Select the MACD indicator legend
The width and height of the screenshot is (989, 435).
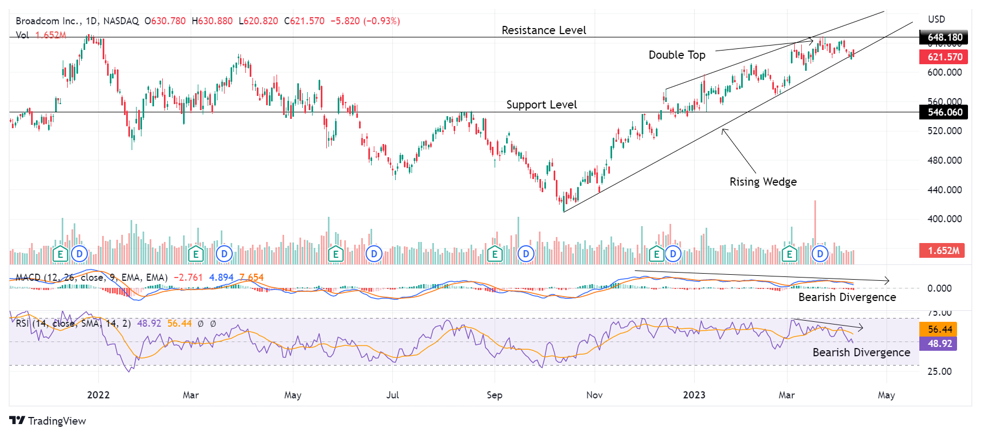pyautogui.click(x=91, y=277)
